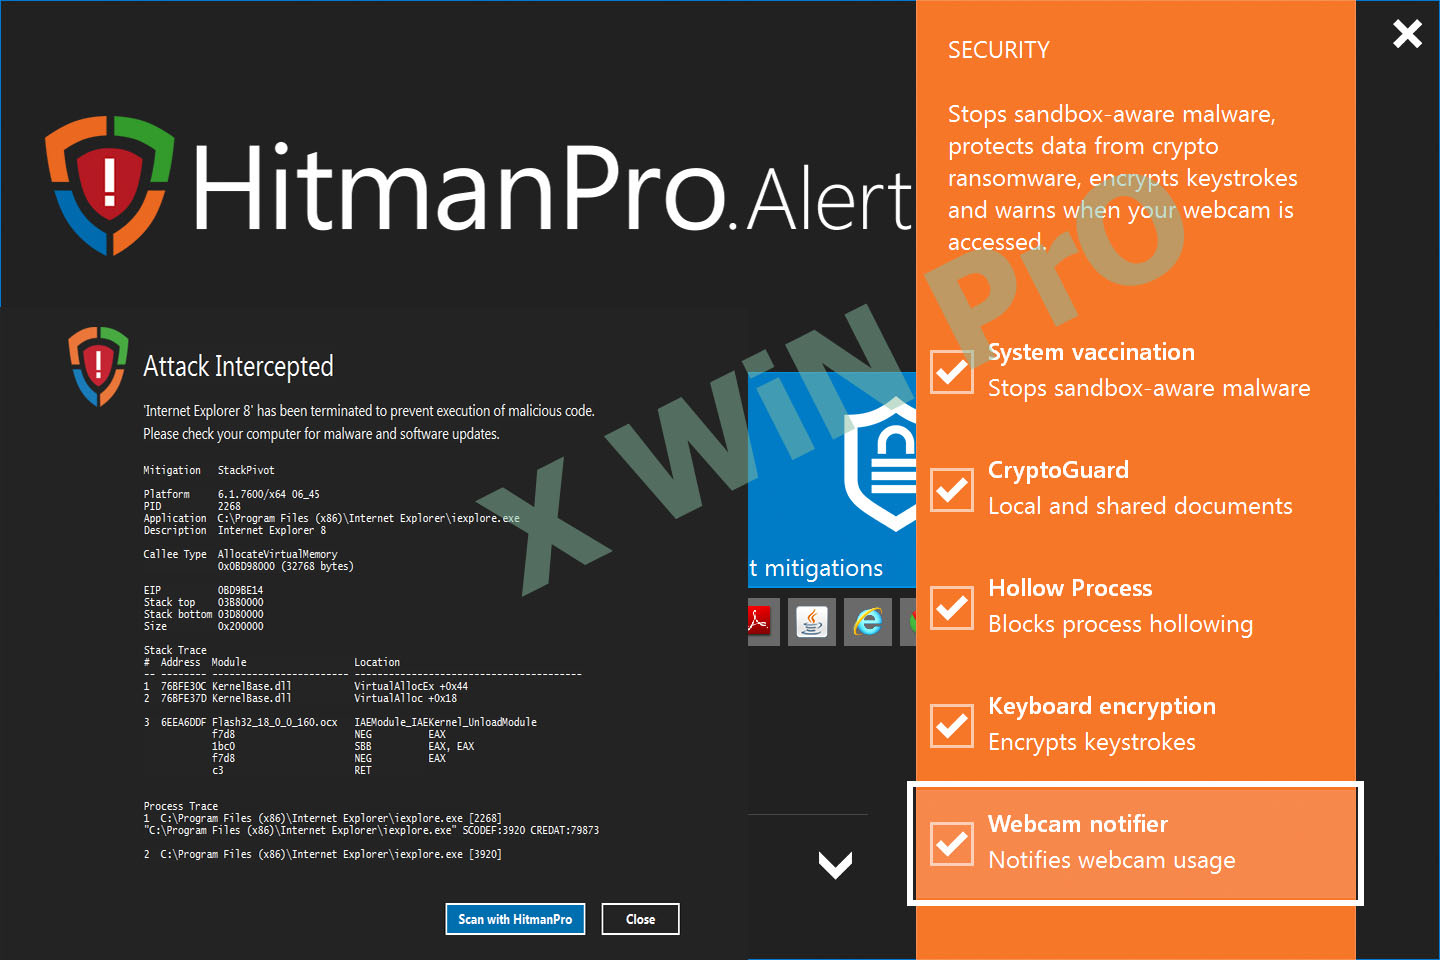Uncheck the Keyboard encryption option
The height and width of the screenshot is (960, 1440).
coord(951,726)
